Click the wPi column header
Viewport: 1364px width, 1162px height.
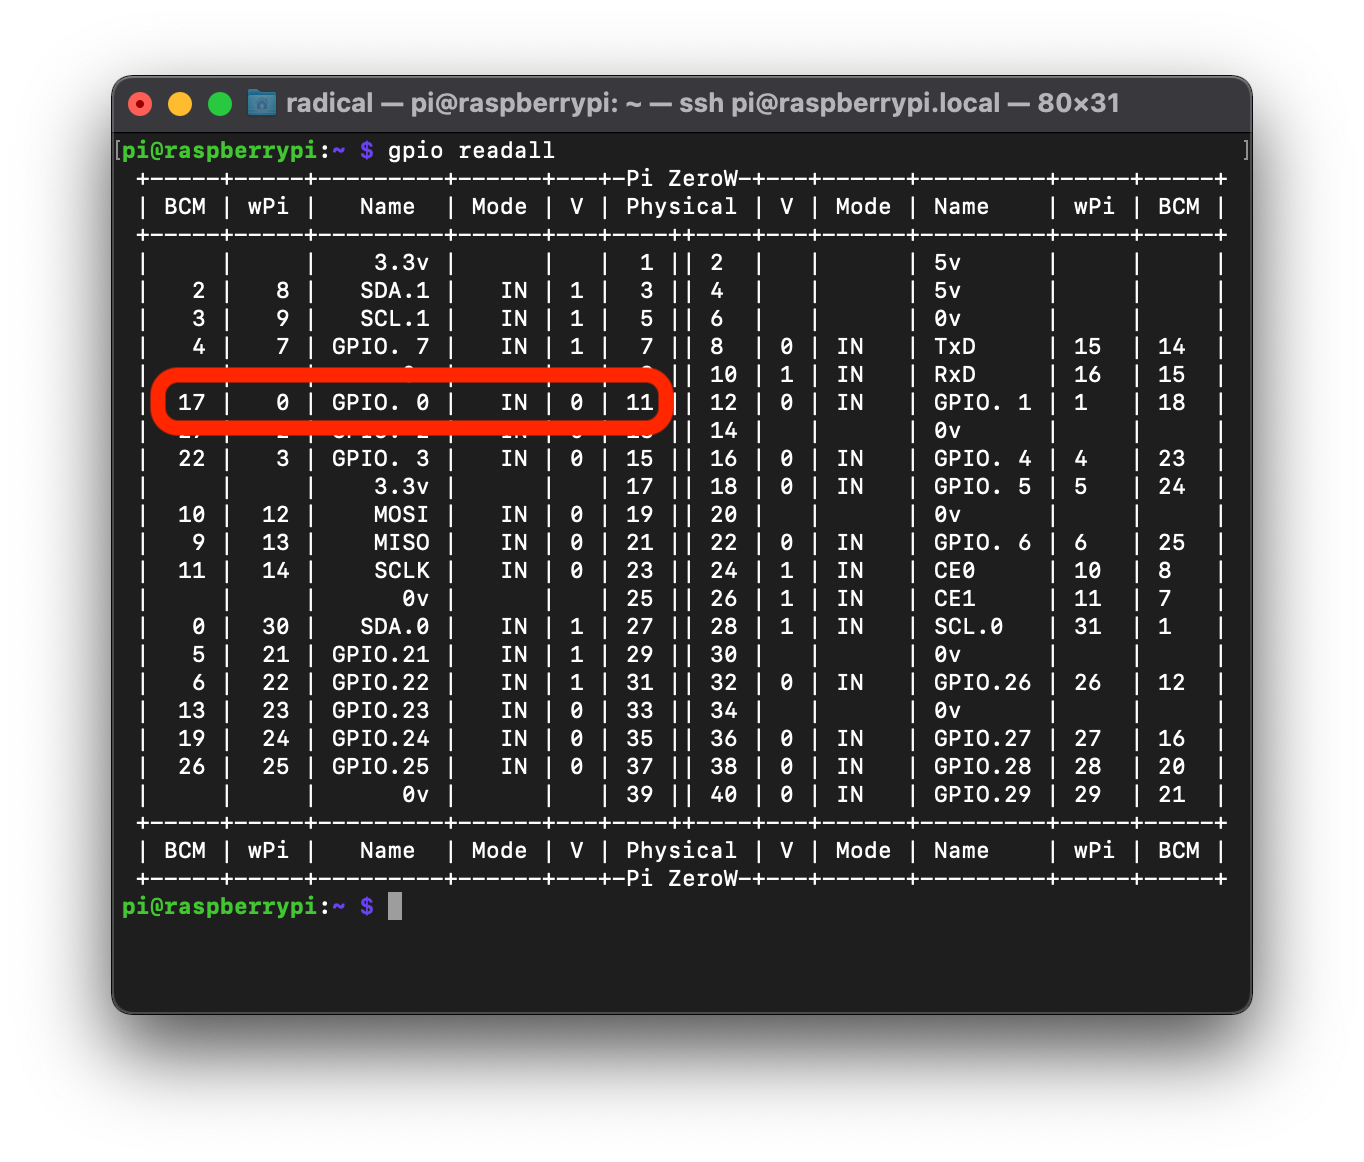click(x=268, y=206)
